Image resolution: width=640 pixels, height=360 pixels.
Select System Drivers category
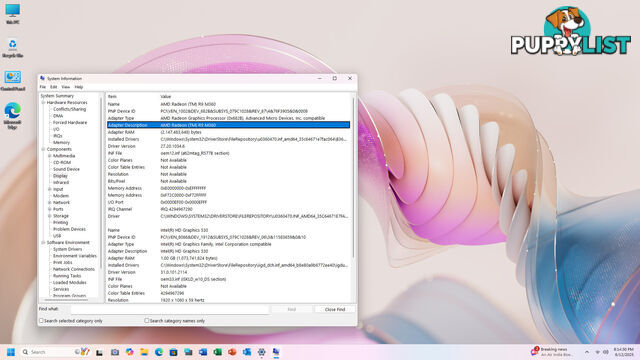point(67,249)
